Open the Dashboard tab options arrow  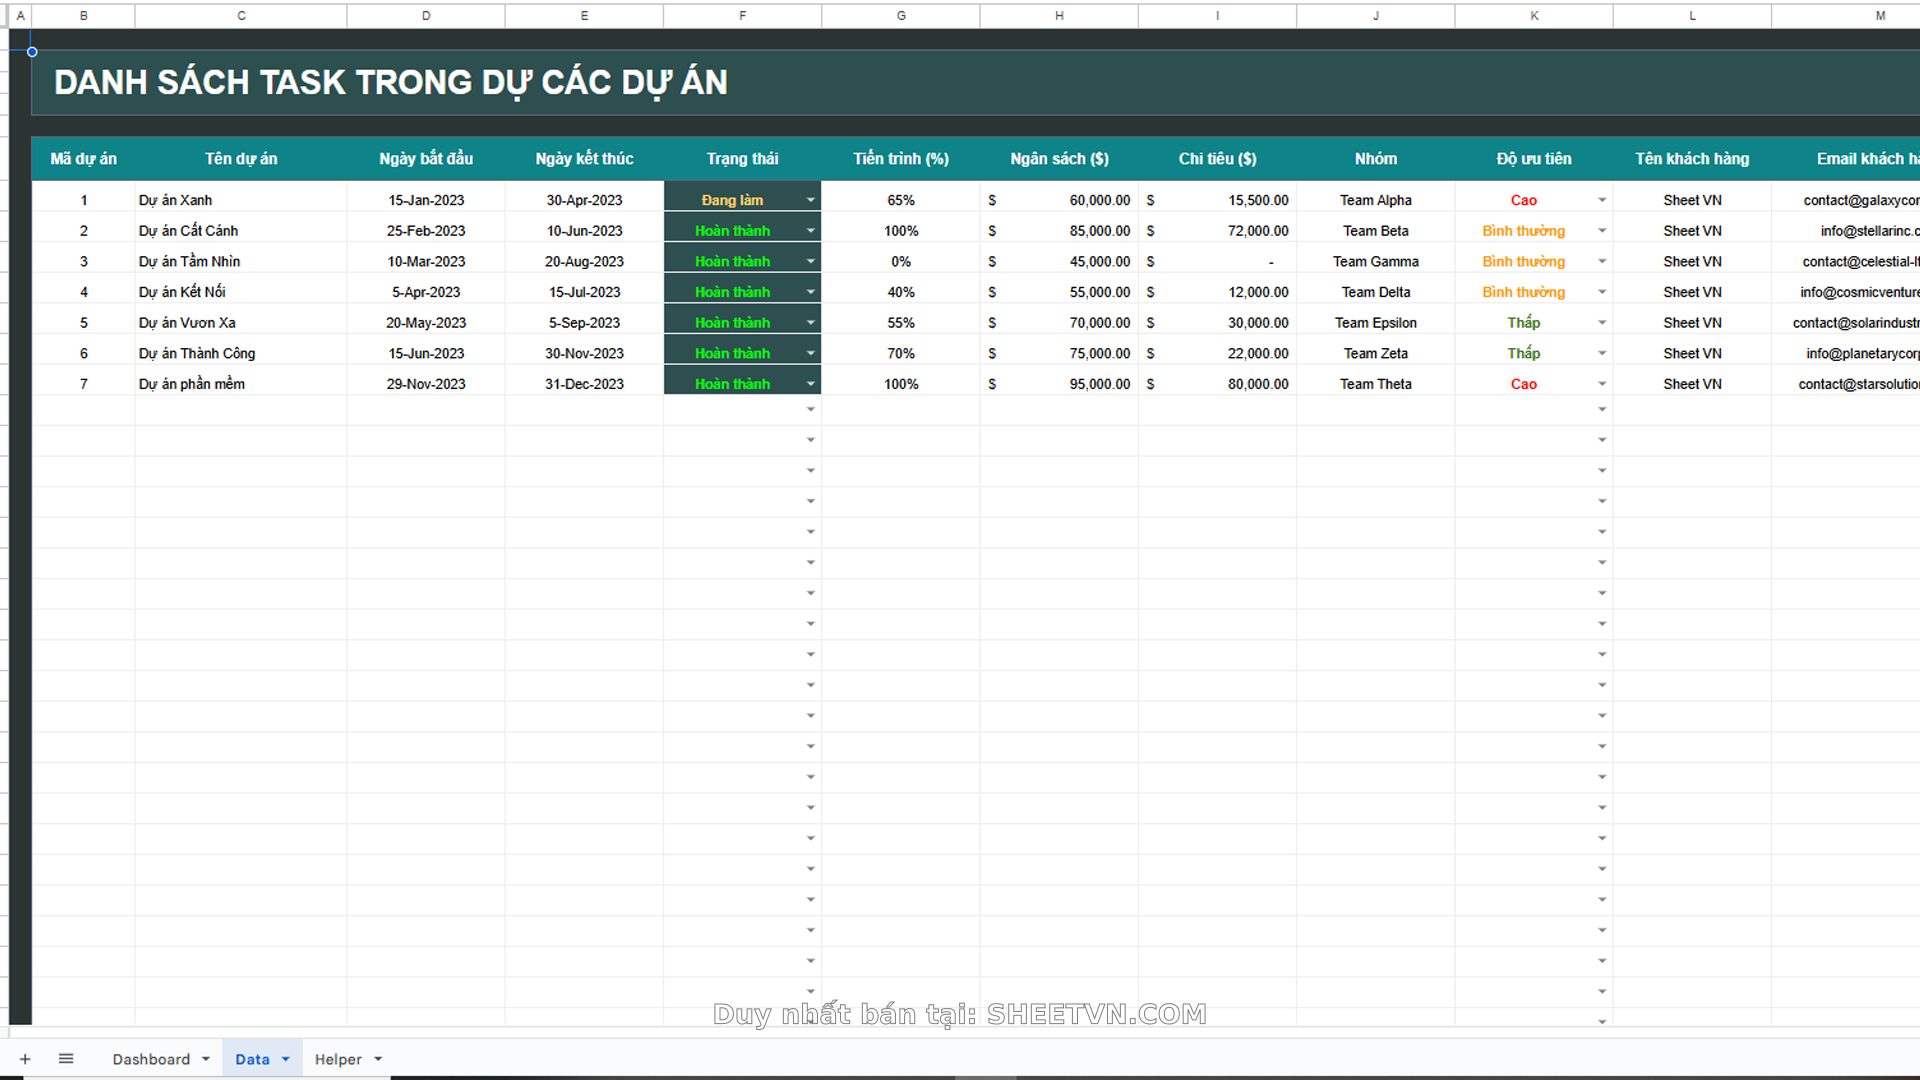tap(206, 1059)
